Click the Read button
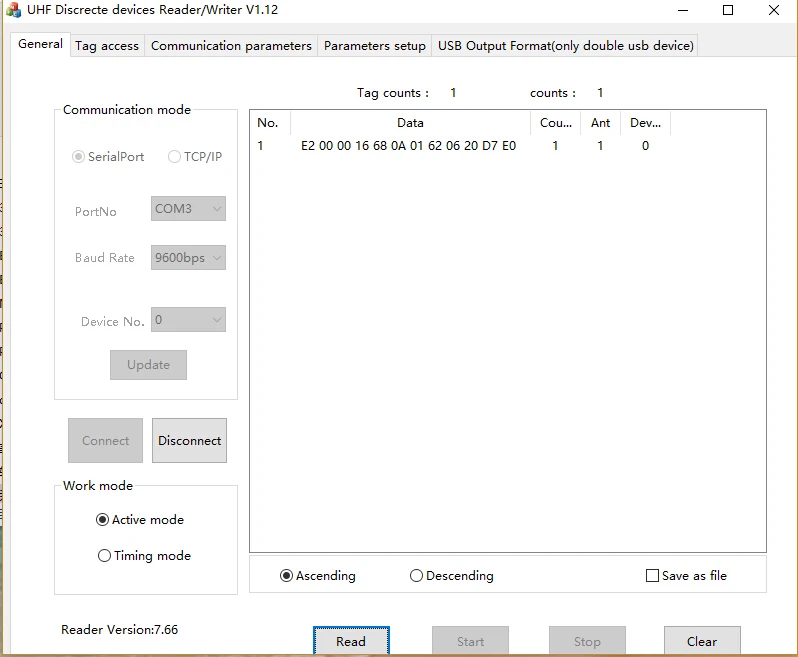Screen dimensions: 798x657 point(351,641)
